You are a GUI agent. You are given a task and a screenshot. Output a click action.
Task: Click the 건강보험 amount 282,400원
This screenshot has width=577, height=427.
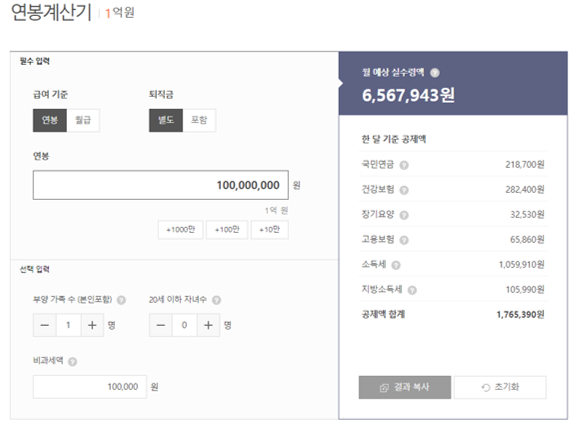(525, 190)
